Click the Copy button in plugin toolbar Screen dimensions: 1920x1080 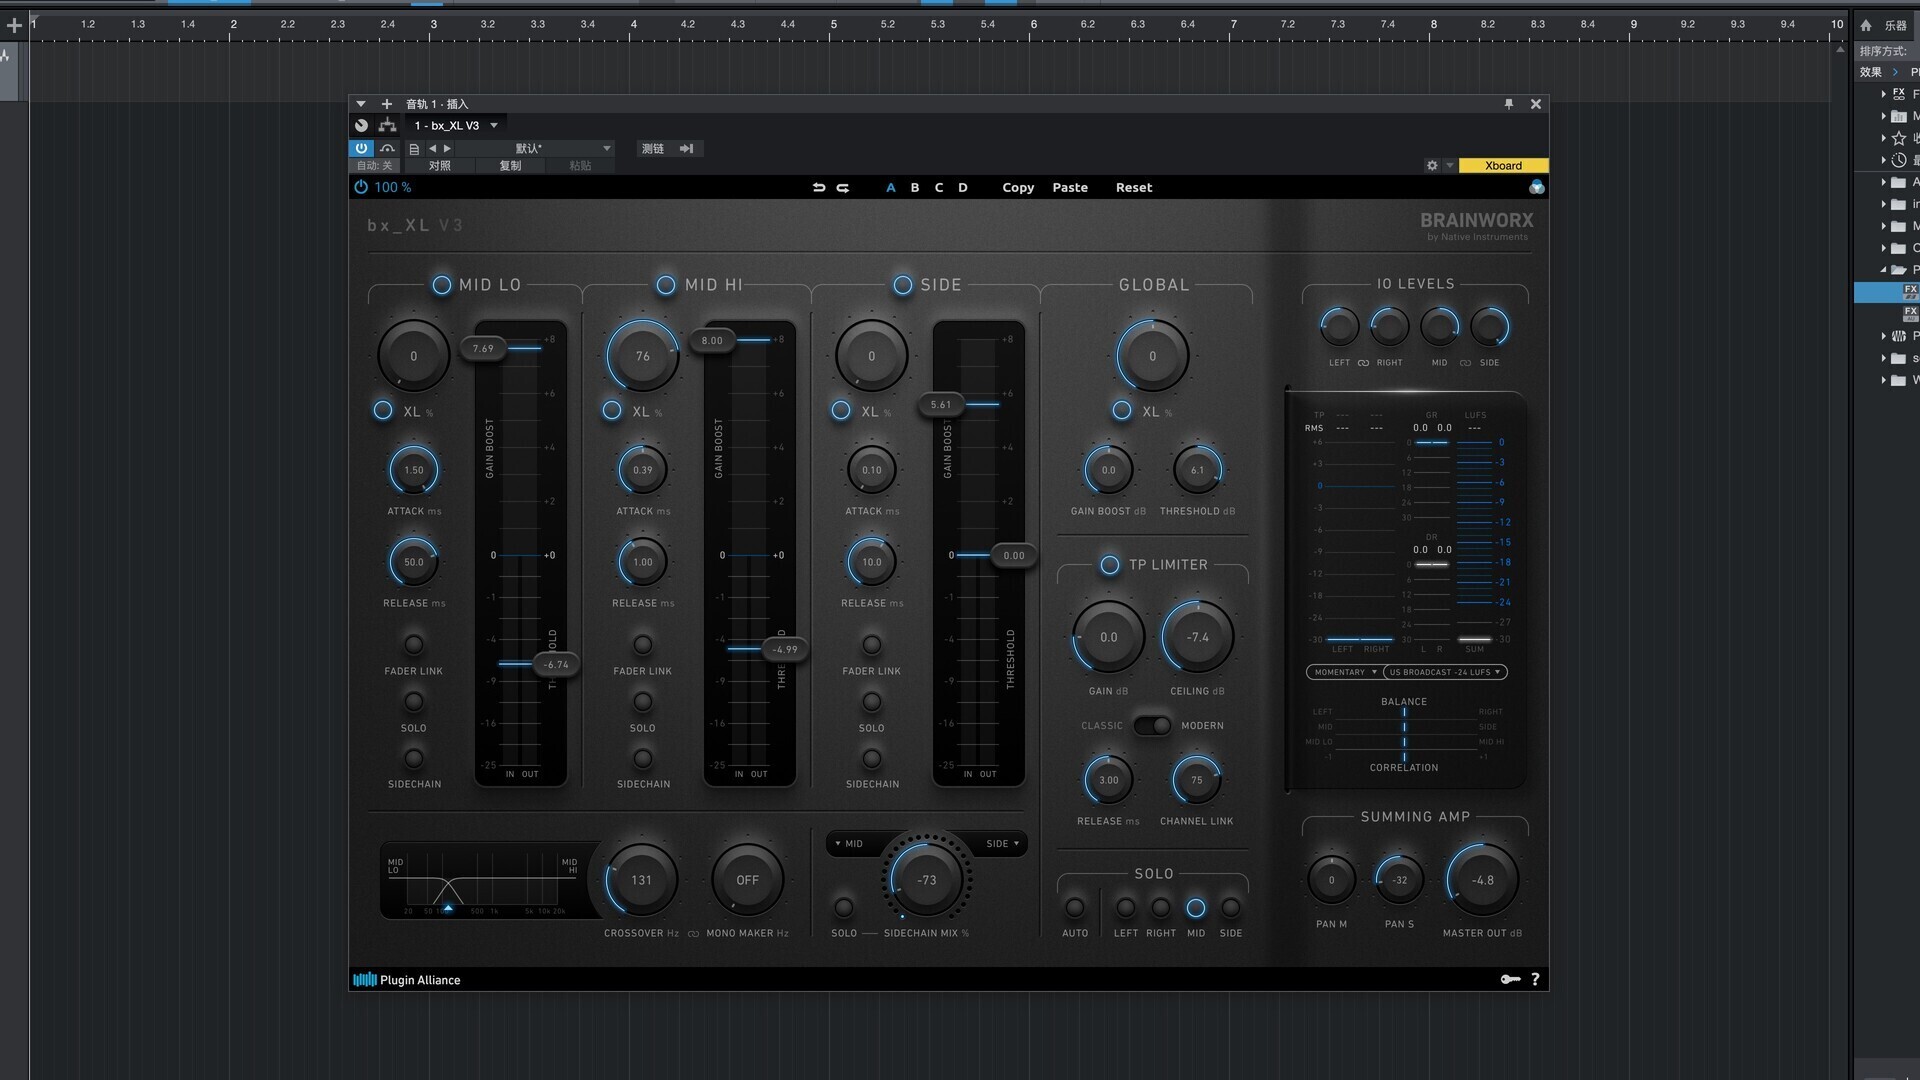1018,187
